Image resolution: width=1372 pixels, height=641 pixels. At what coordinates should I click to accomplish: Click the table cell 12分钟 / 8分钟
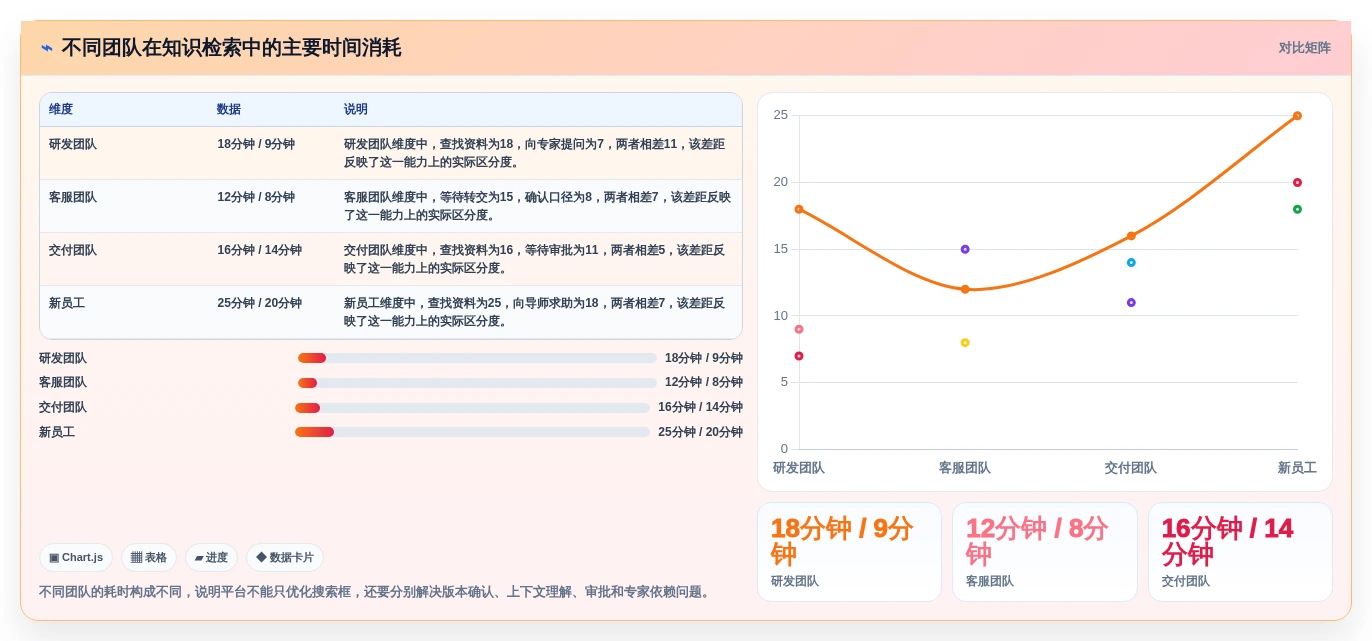point(256,197)
